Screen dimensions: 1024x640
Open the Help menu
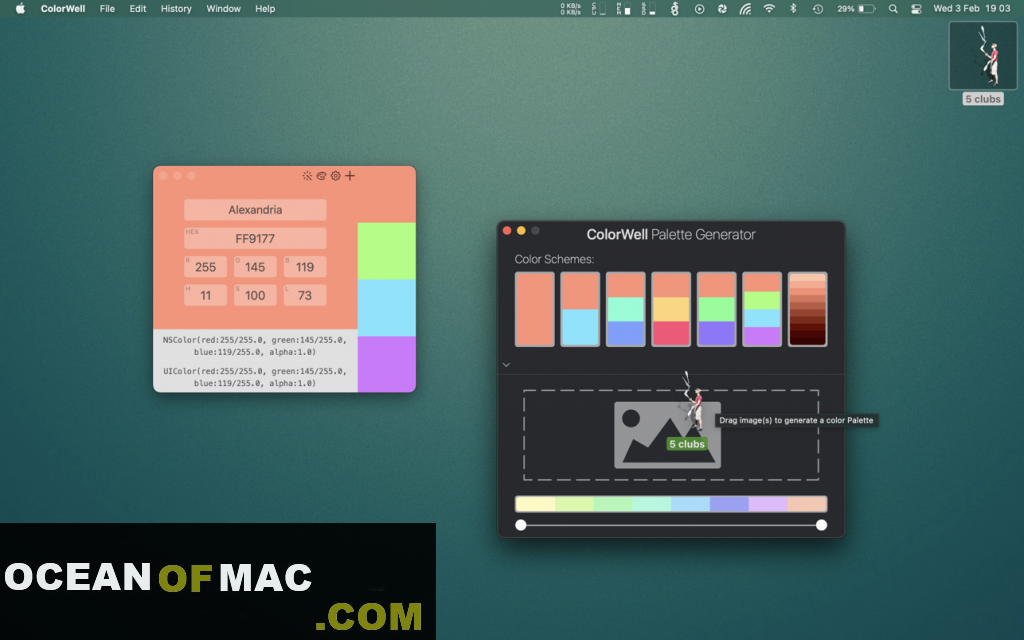265,8
